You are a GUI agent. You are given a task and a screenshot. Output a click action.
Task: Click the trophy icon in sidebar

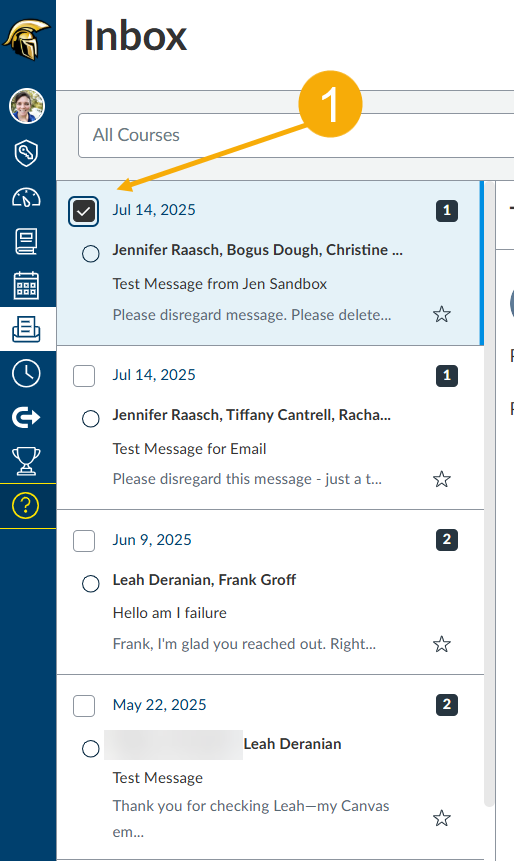(26, 461)
